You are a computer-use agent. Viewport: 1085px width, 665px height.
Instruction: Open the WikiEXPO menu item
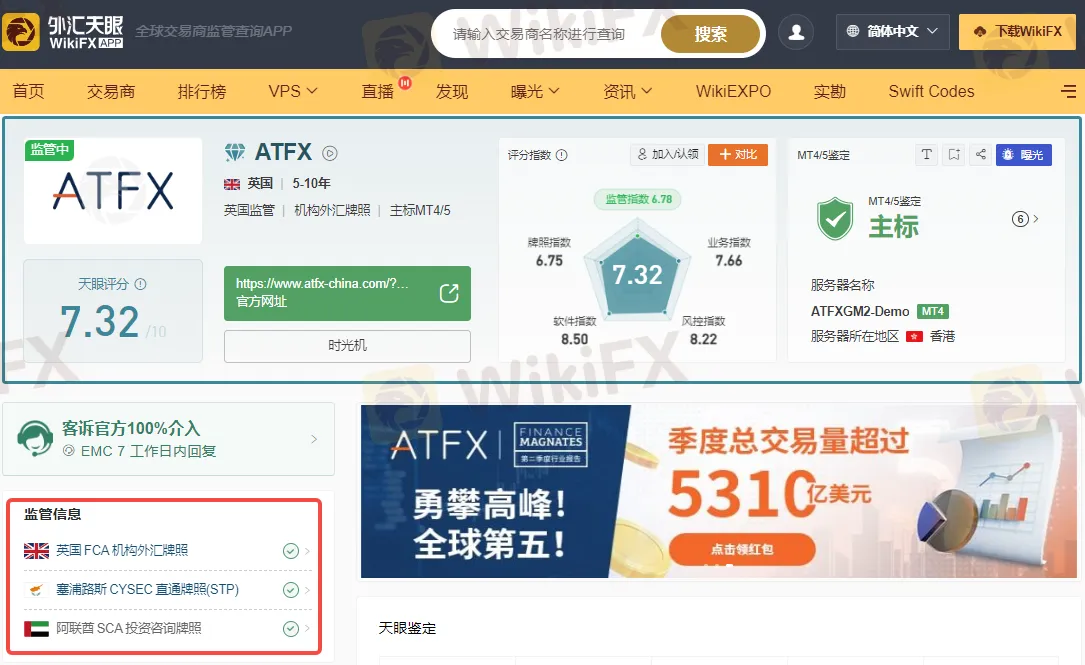(x=733, y=91)
